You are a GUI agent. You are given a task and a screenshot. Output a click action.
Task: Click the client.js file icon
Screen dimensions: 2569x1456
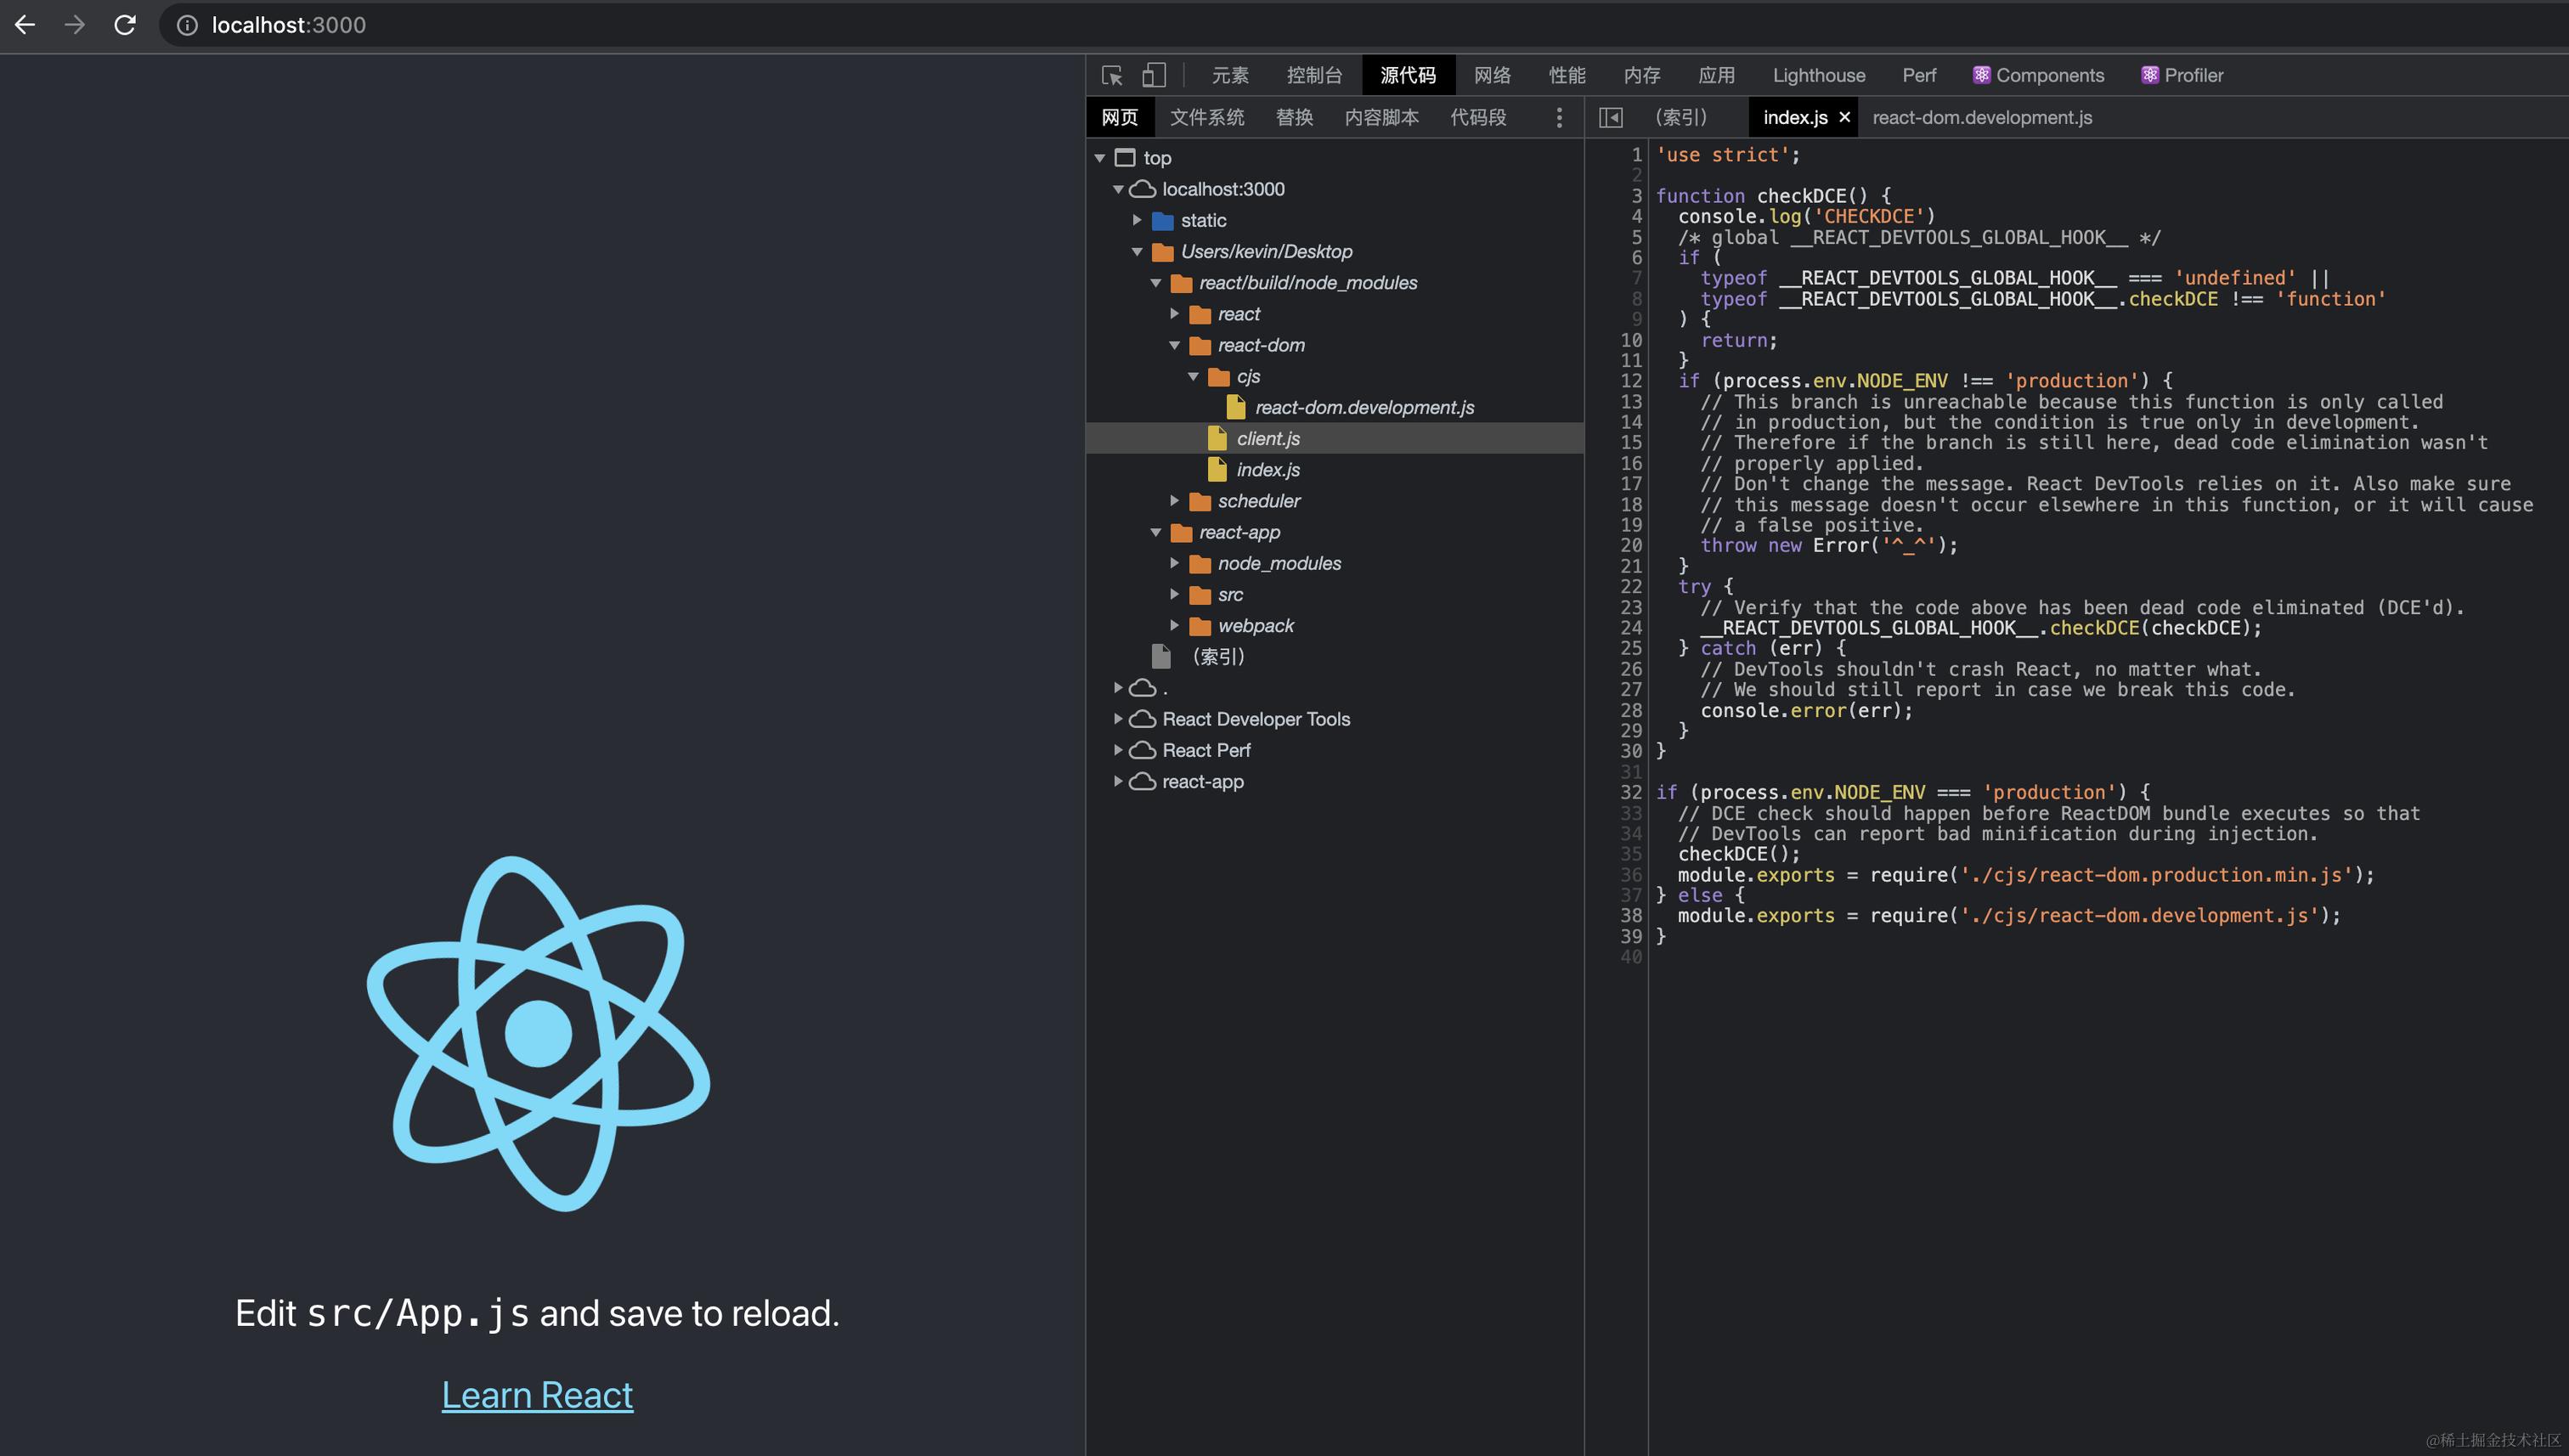[1217, 438]
